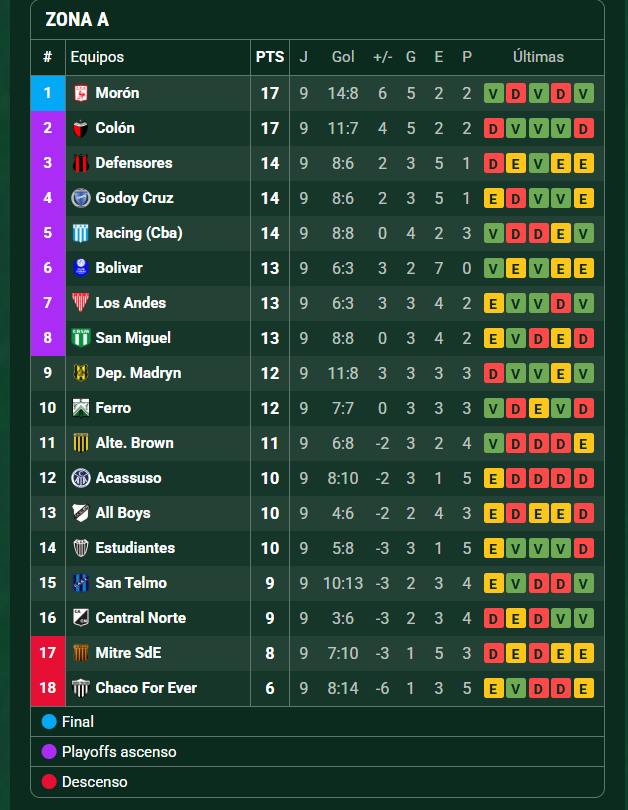Click the Colón club crest
Viewport: 628px width, 810px height.
click(x=81, y=128)
